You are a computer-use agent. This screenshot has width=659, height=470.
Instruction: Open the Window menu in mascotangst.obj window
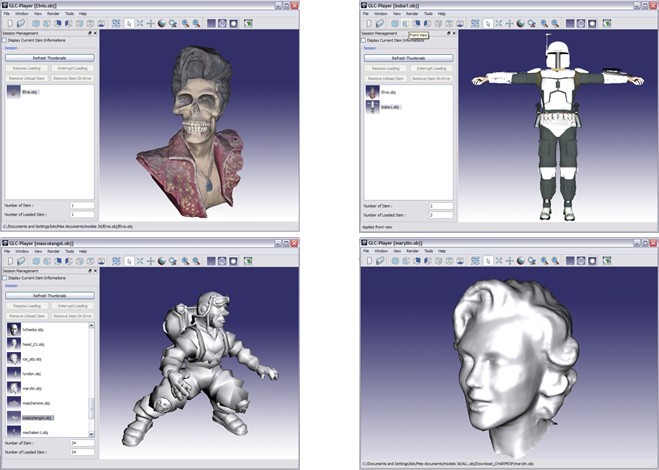(22, 251)
